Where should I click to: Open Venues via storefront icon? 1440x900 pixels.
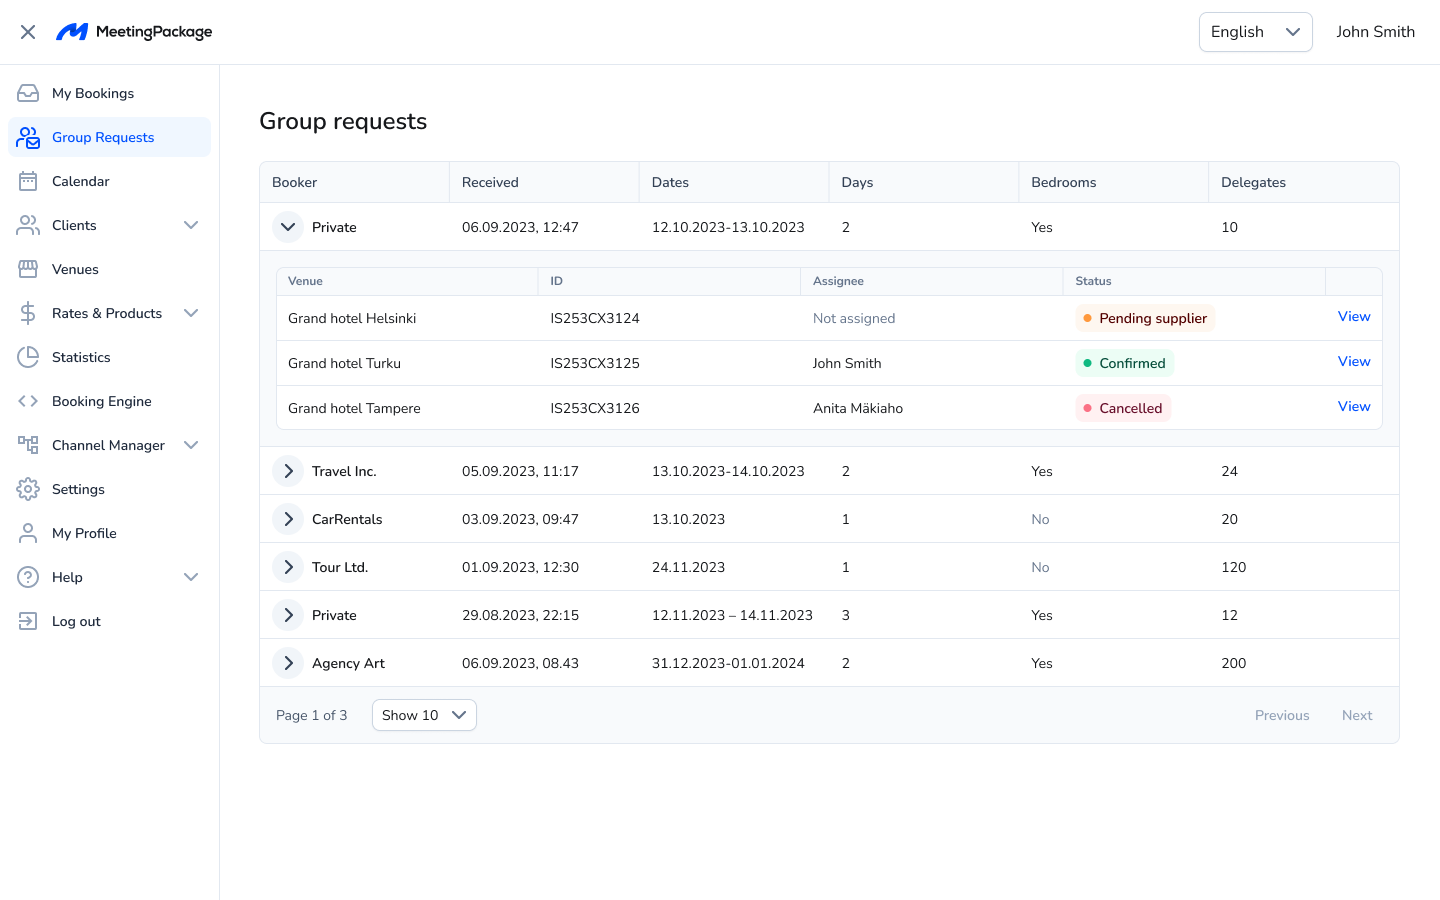tap(28, 269)
